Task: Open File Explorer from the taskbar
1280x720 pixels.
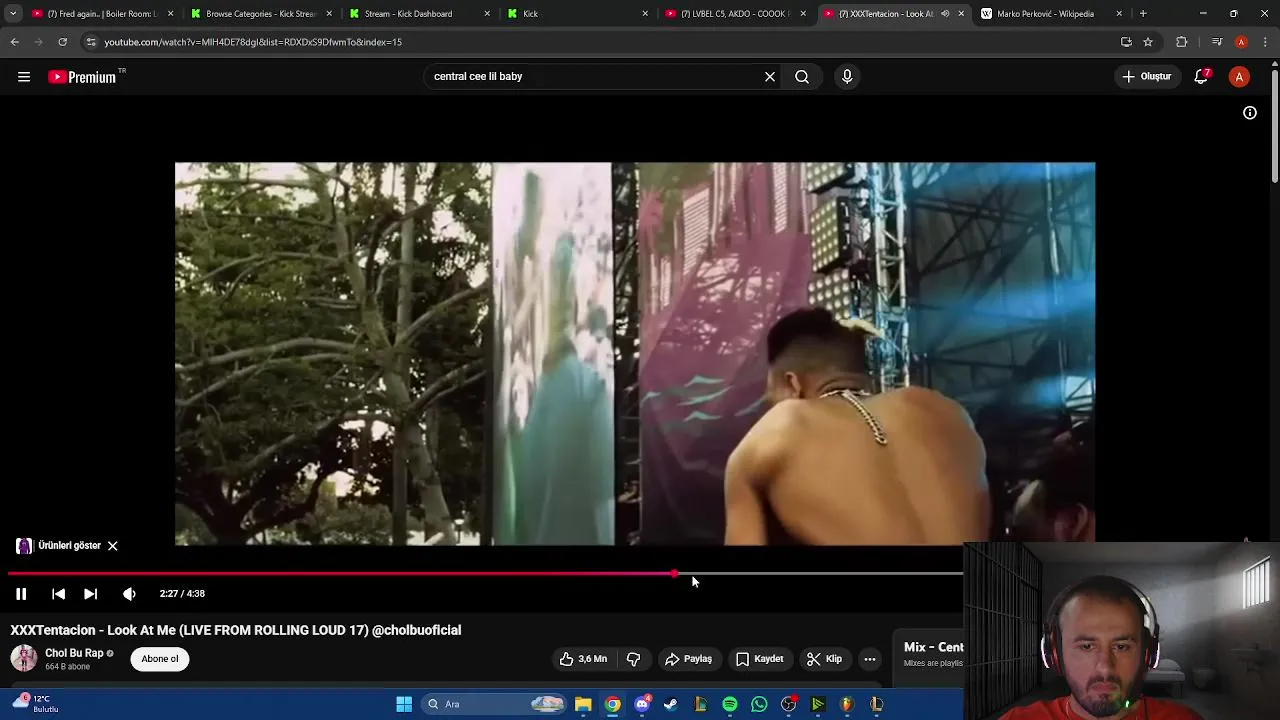Action: (583, 704)
